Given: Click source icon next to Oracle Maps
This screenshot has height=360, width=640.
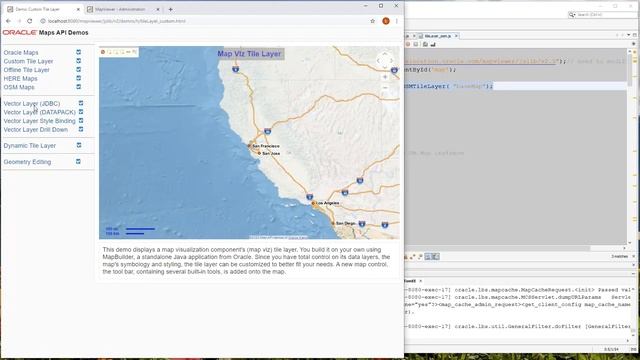Looking at the screenshot, I should pos(78,52).
